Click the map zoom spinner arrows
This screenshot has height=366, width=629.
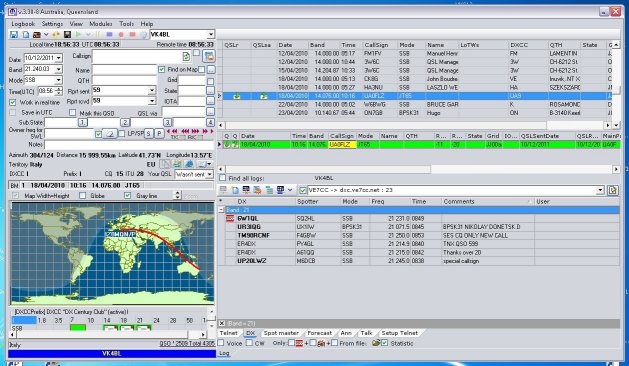tap(178, 195)
